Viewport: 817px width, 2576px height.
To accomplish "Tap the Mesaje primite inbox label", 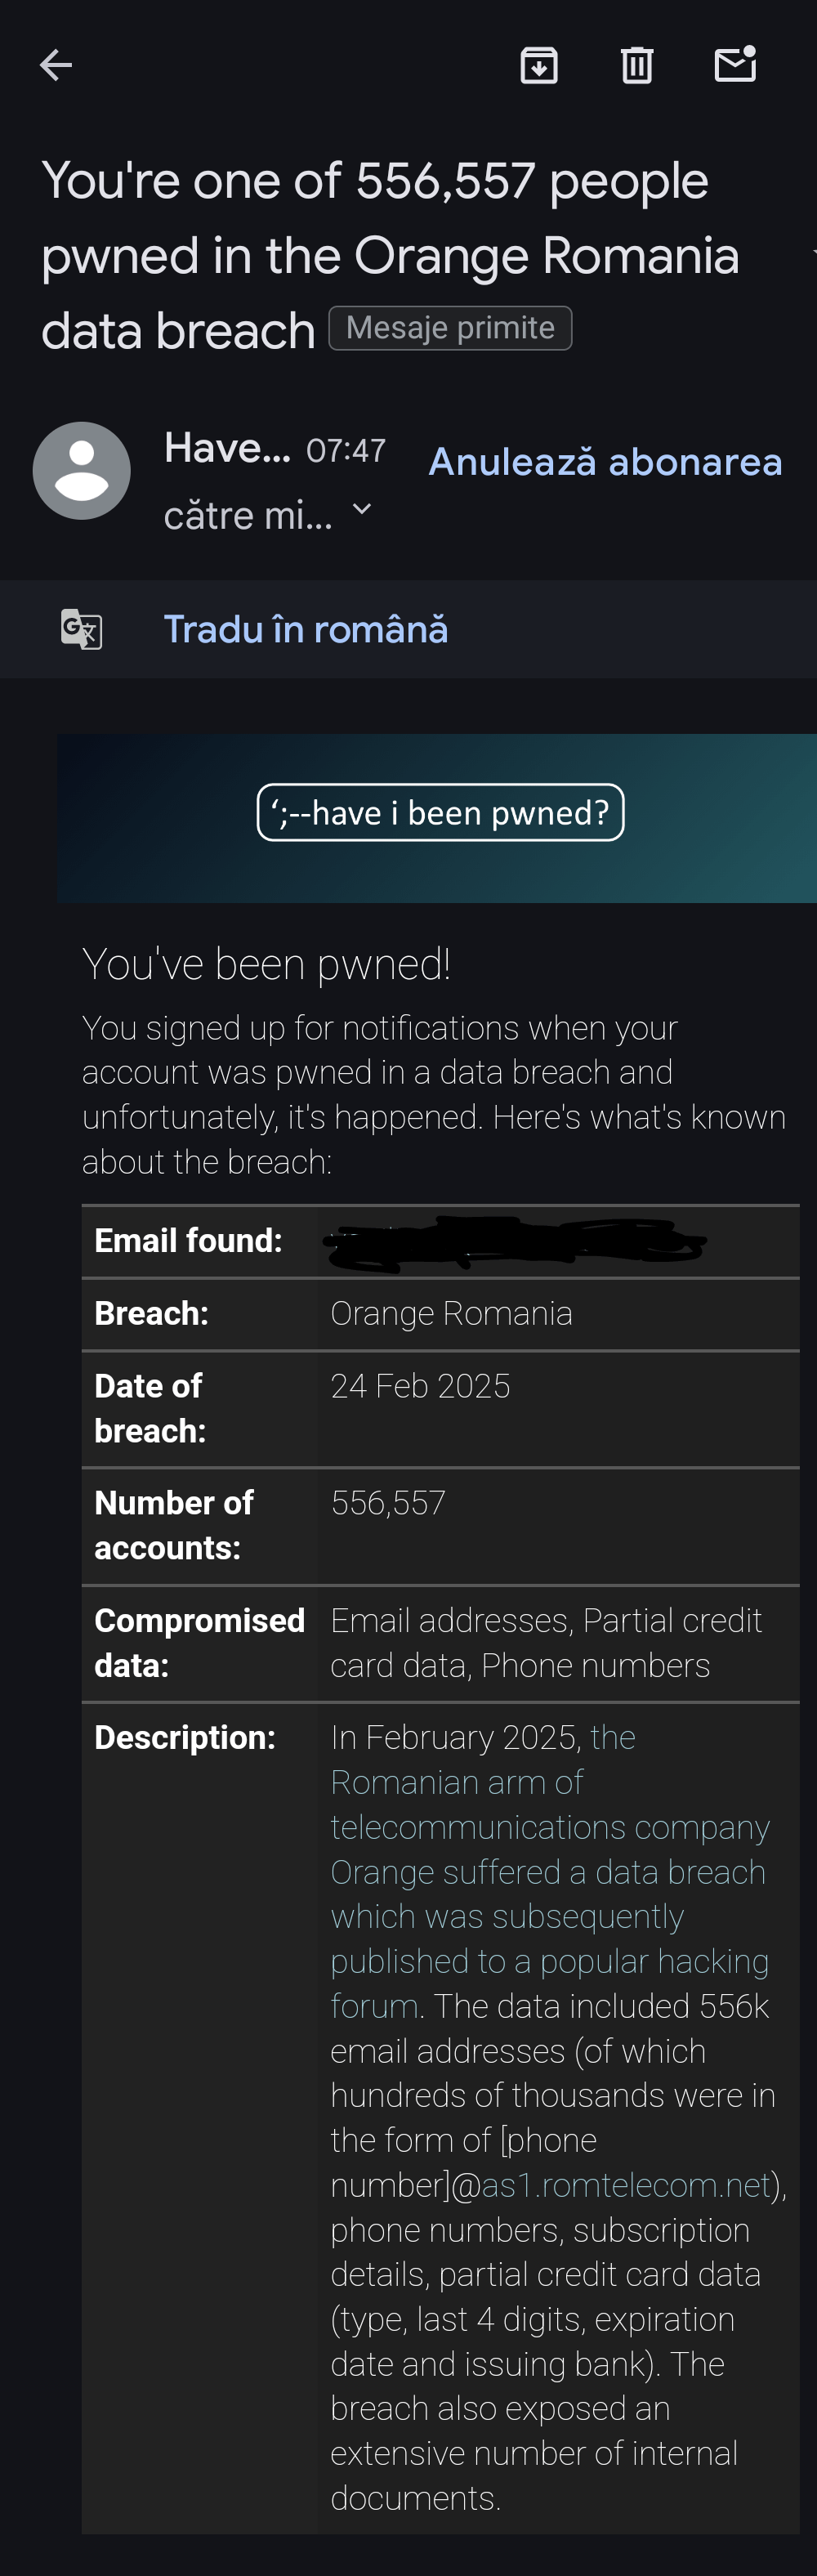I will pos(450,328).
